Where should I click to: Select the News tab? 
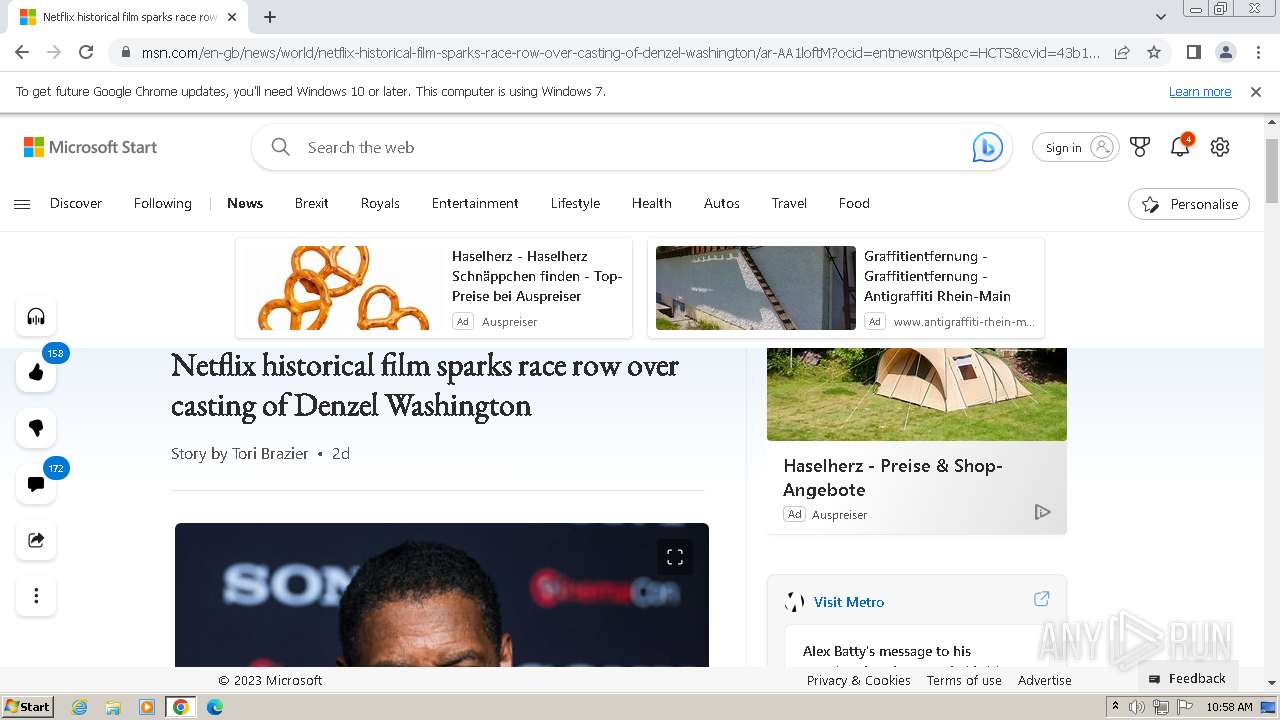245,203
